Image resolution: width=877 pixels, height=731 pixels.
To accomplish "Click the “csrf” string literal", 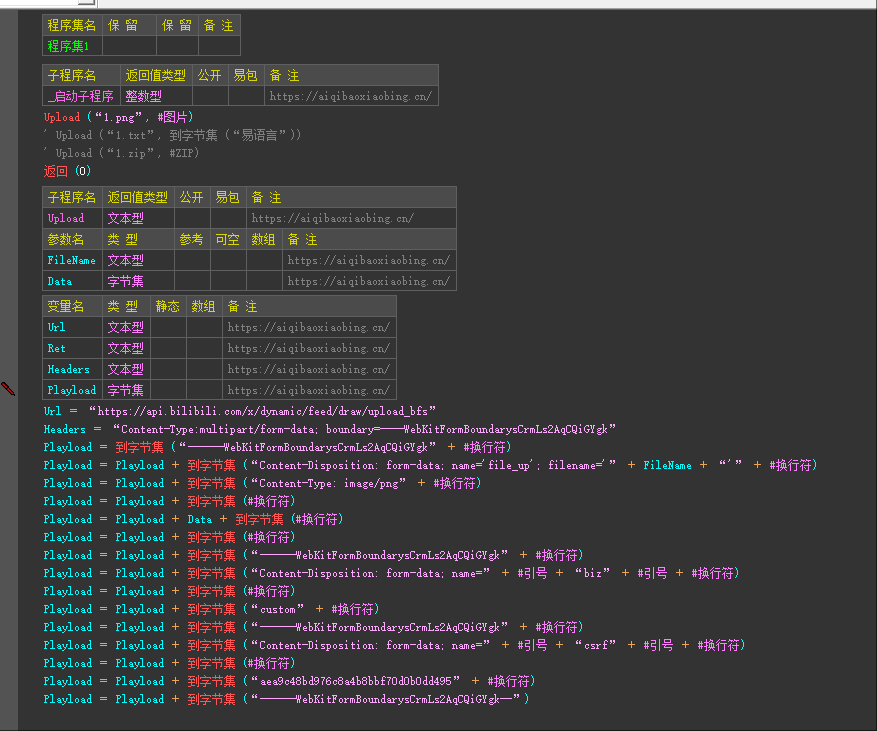I will [595, 645].
